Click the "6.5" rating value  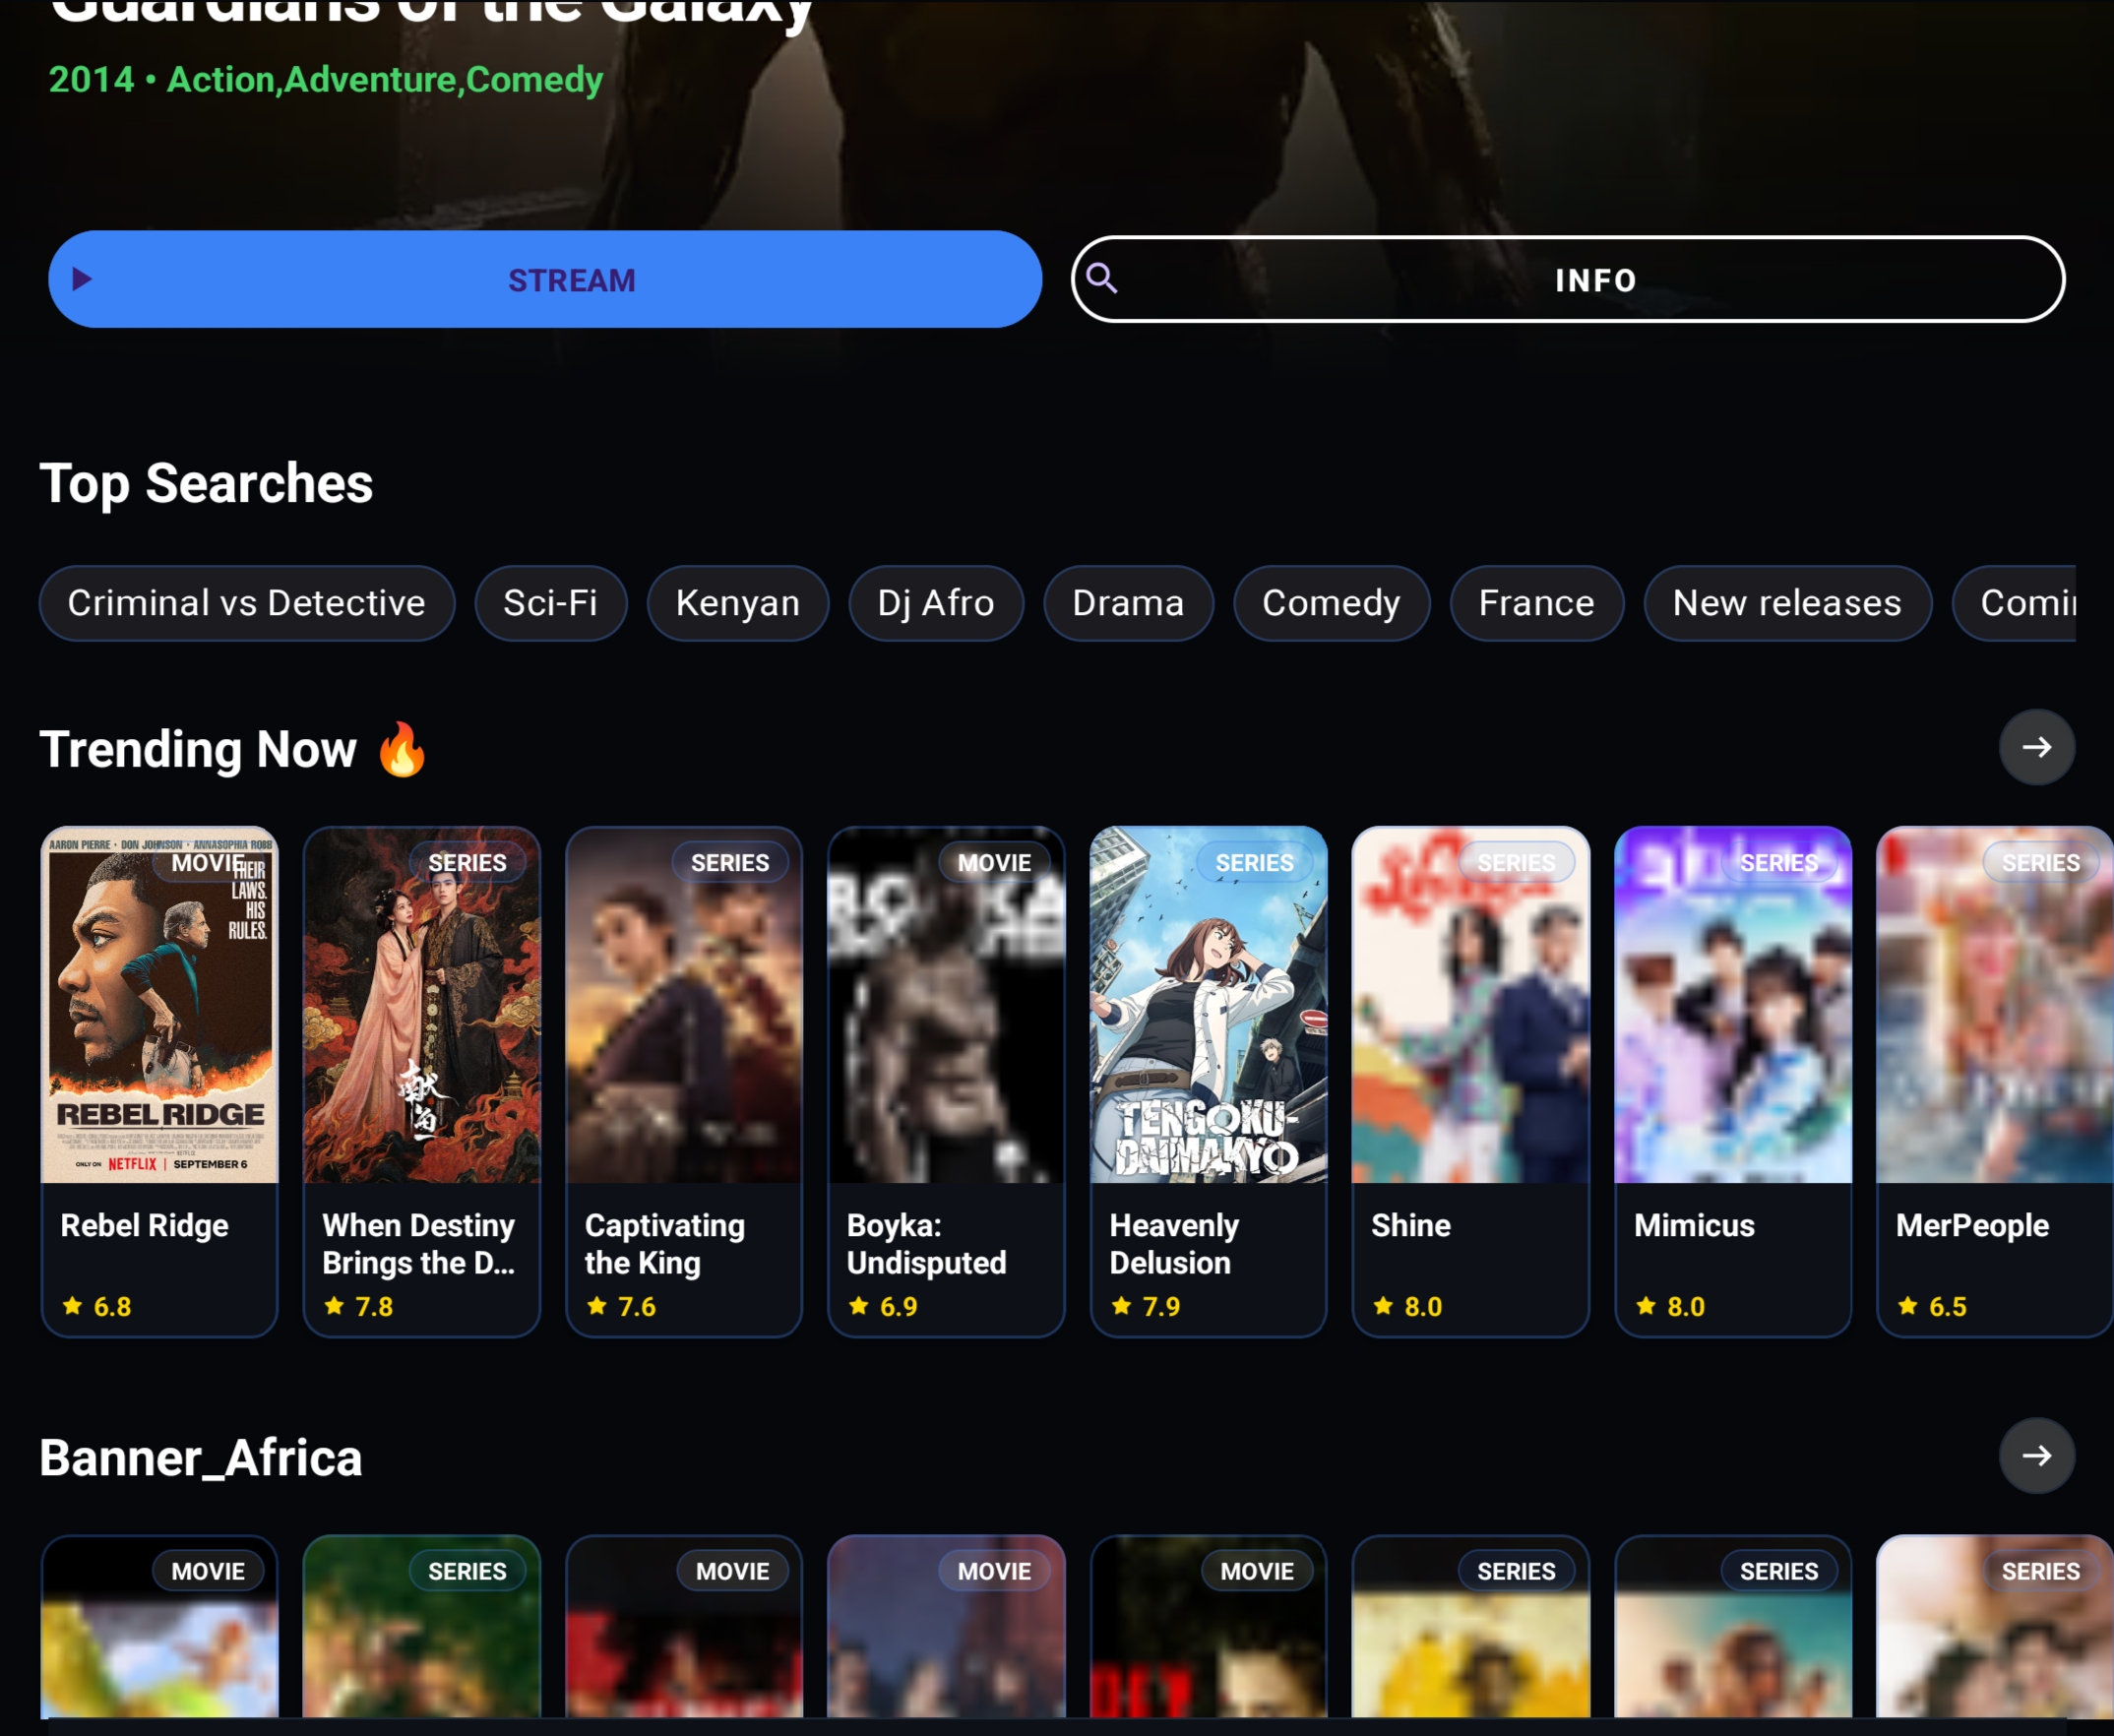1948,1307
